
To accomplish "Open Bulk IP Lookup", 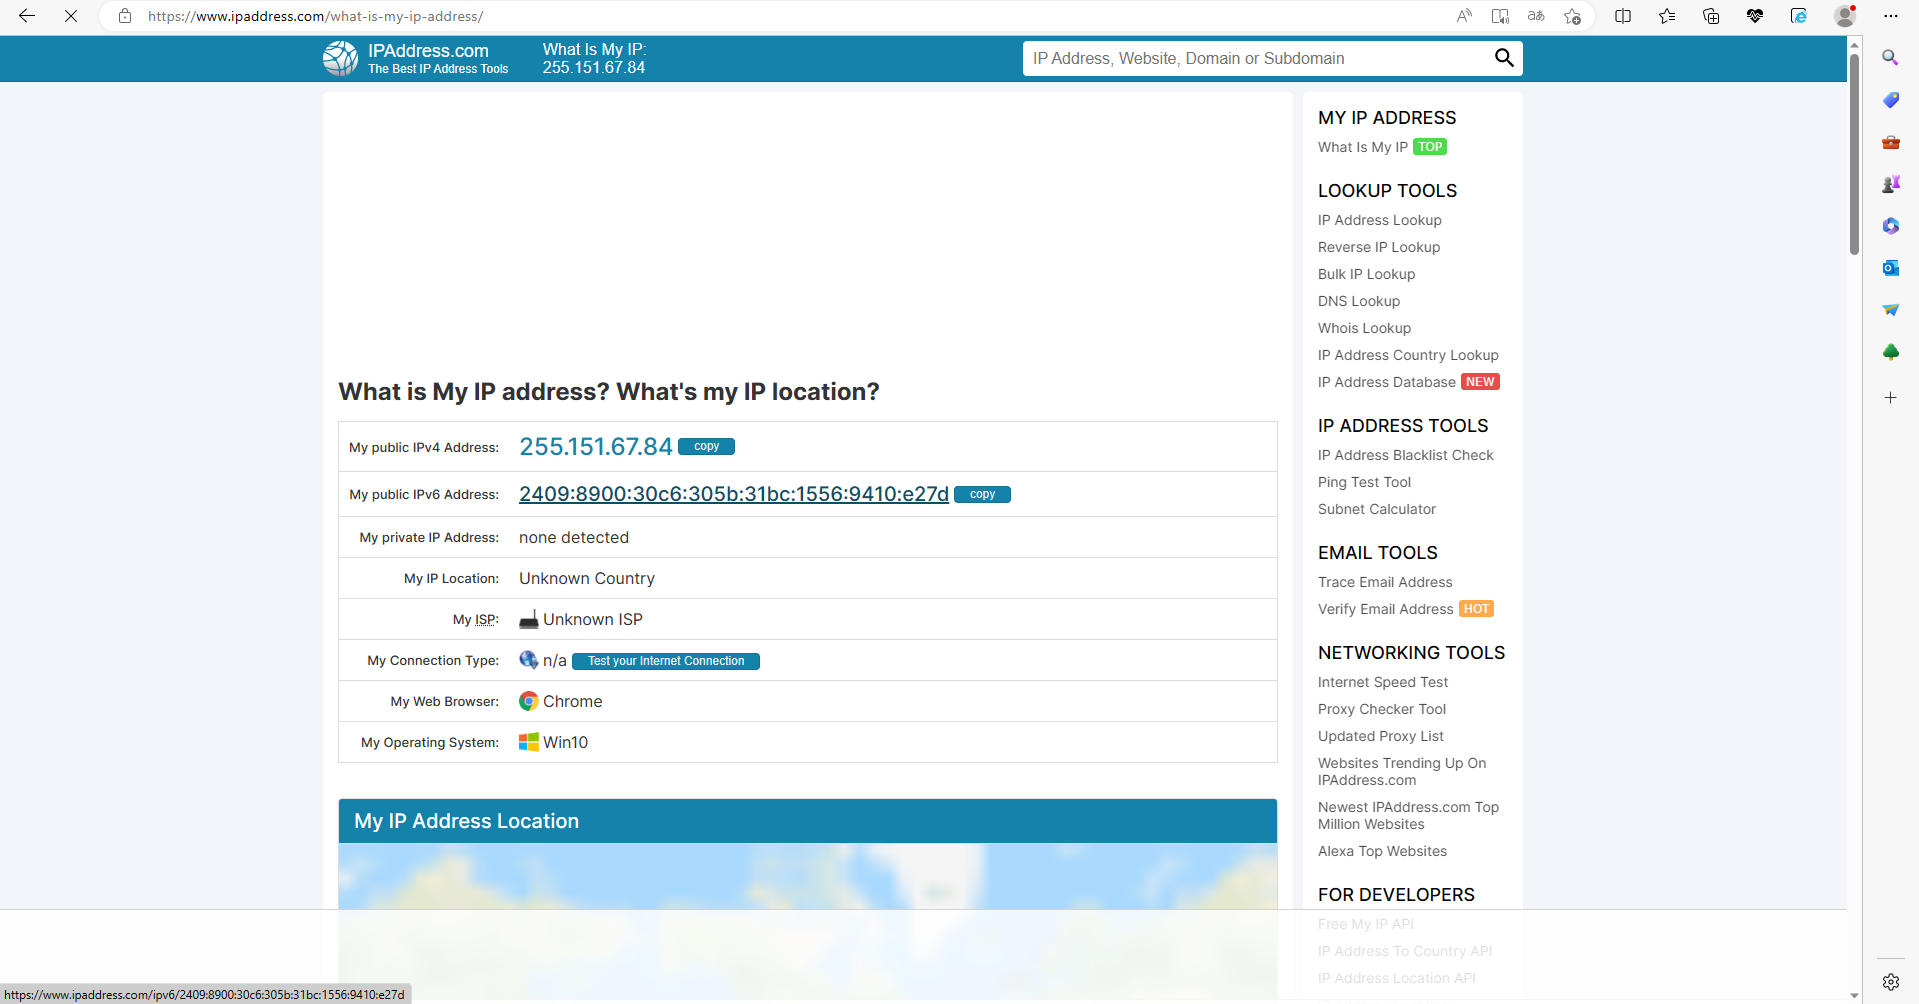I will (x=1367, y=274).
